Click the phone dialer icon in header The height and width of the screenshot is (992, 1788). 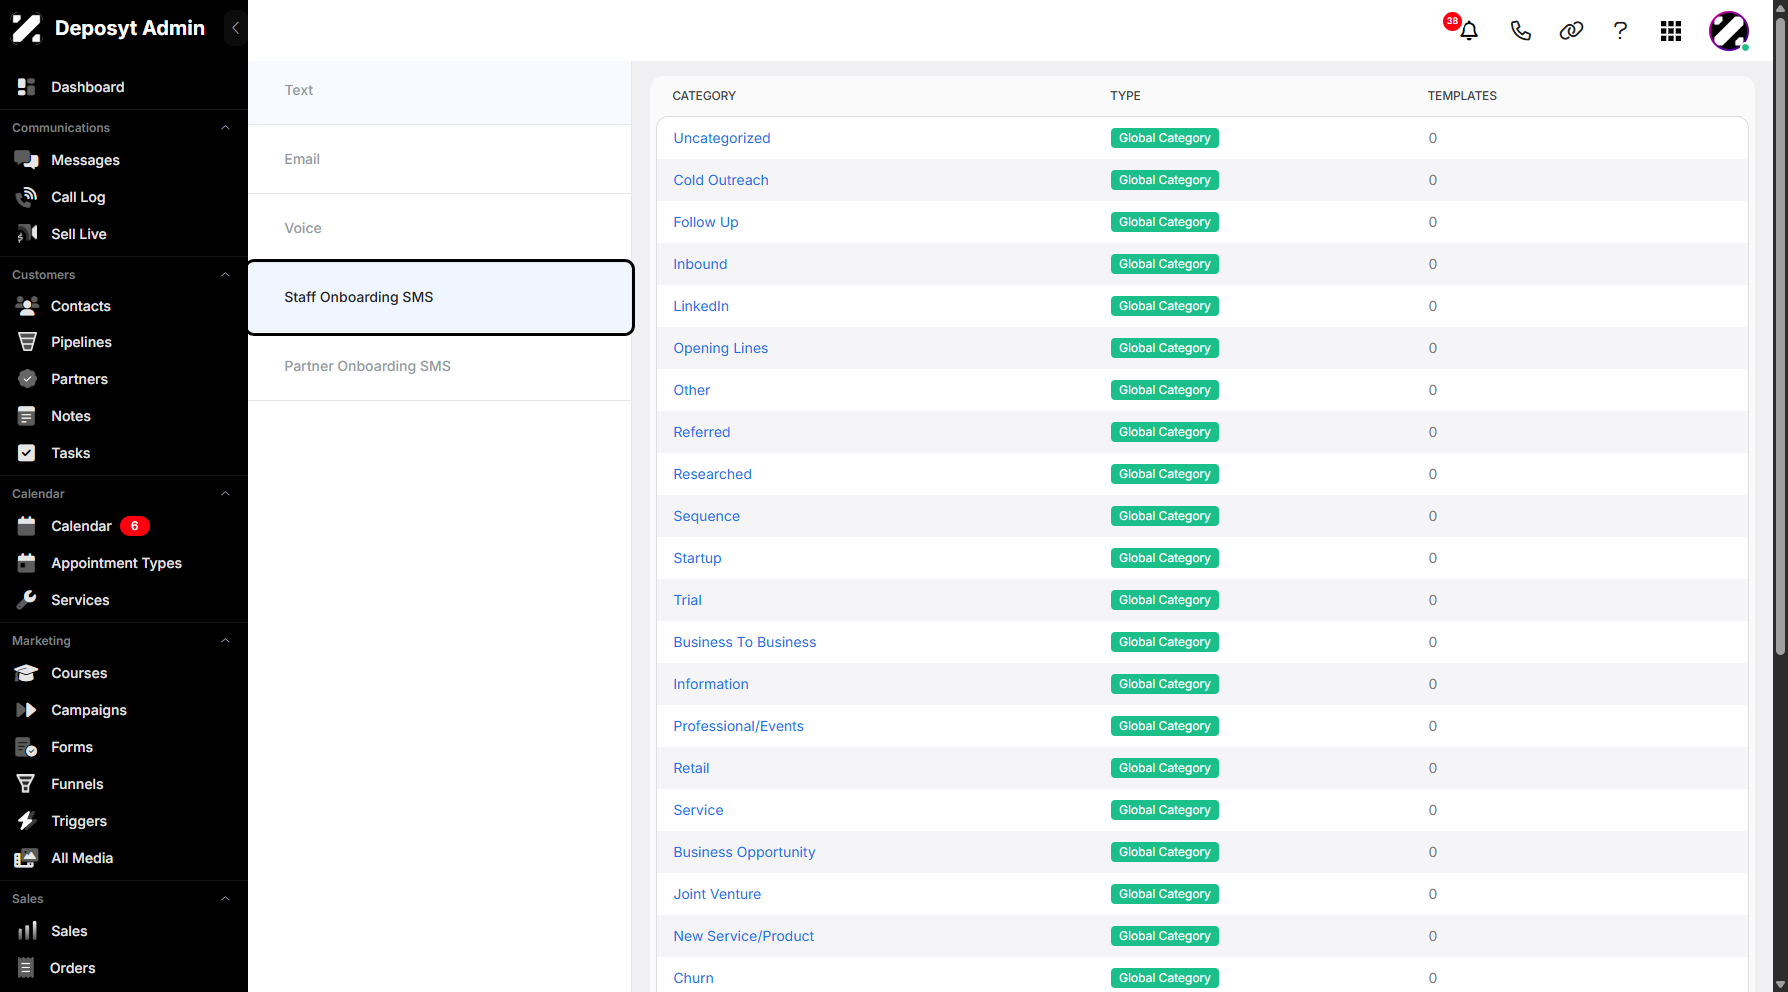pyautogui.click(x=1520, y=31)
